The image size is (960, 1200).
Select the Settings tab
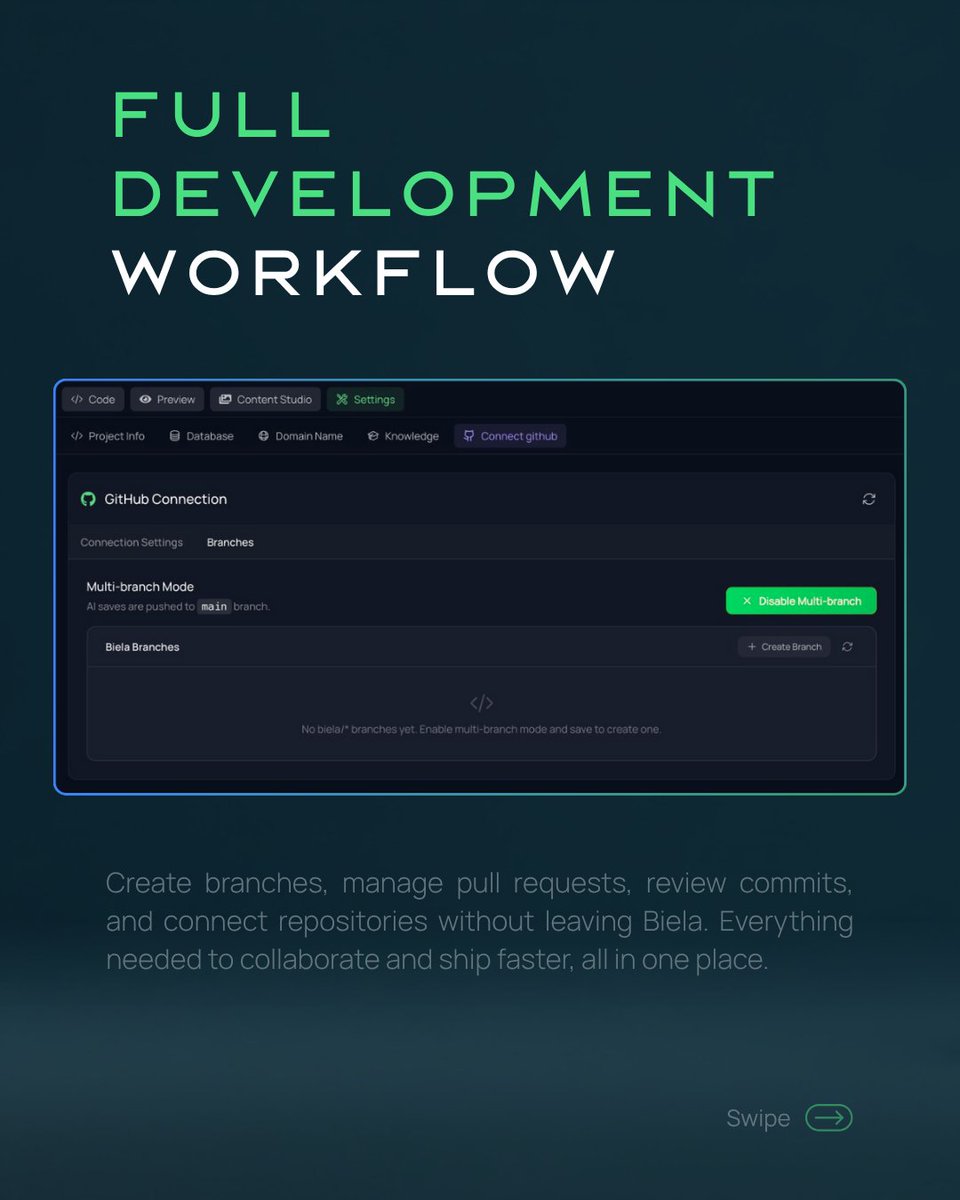click(365, 399)
